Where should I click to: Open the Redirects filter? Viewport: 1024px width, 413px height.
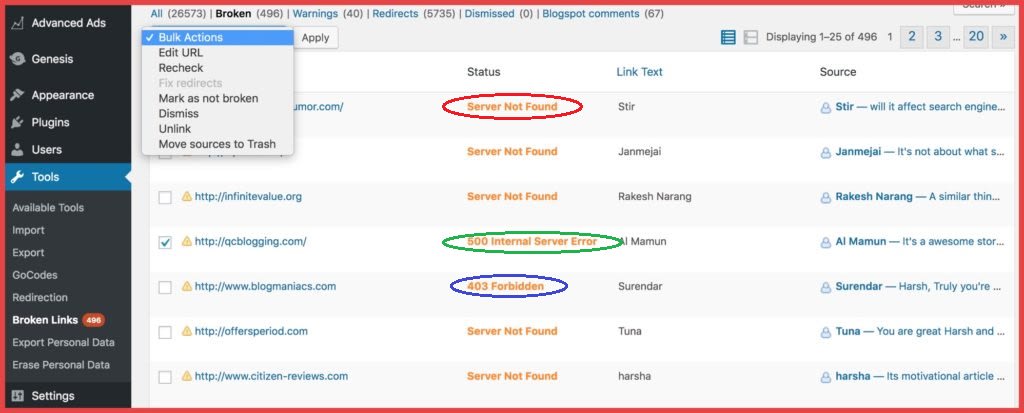395,13
